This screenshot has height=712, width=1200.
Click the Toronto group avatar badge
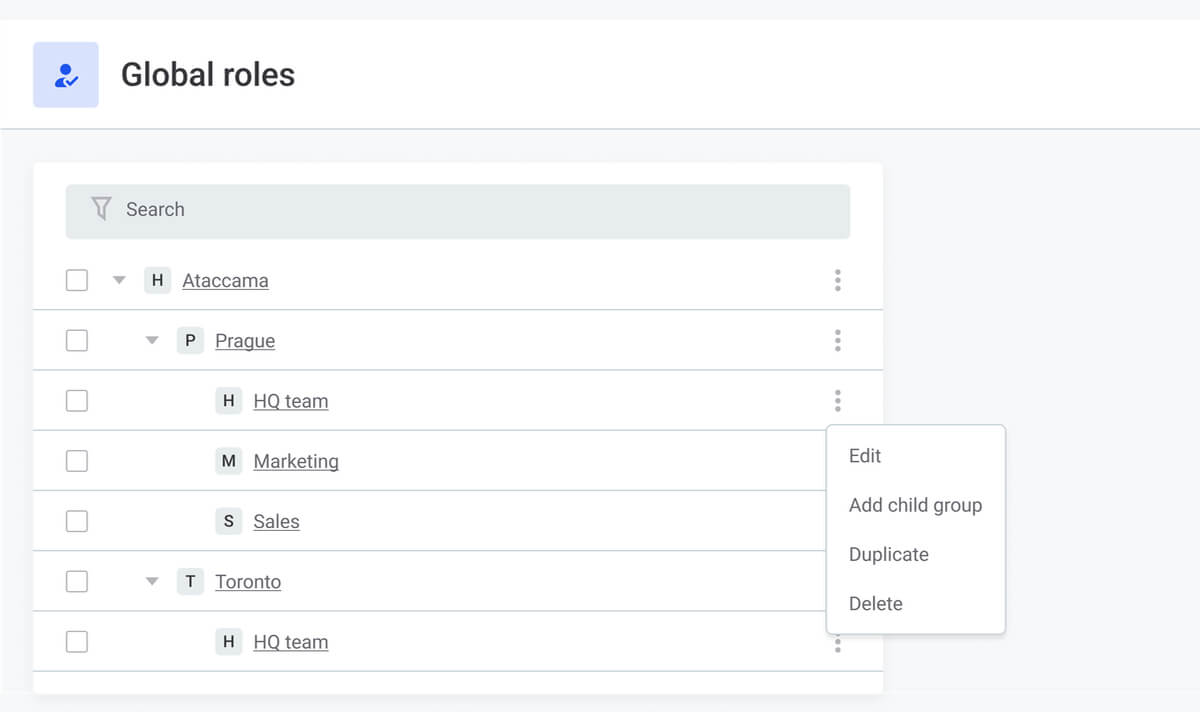pos(190,581)
